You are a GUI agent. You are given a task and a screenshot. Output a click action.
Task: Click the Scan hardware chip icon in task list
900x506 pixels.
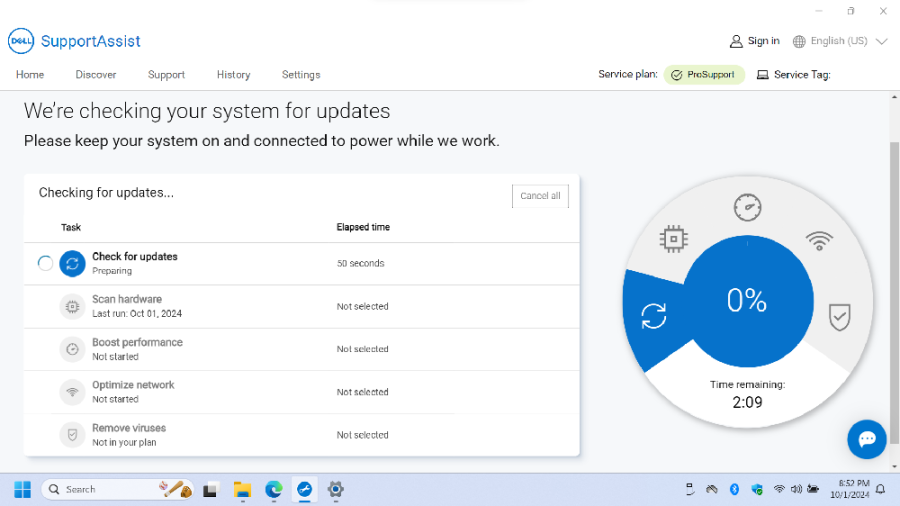(72, 306)
